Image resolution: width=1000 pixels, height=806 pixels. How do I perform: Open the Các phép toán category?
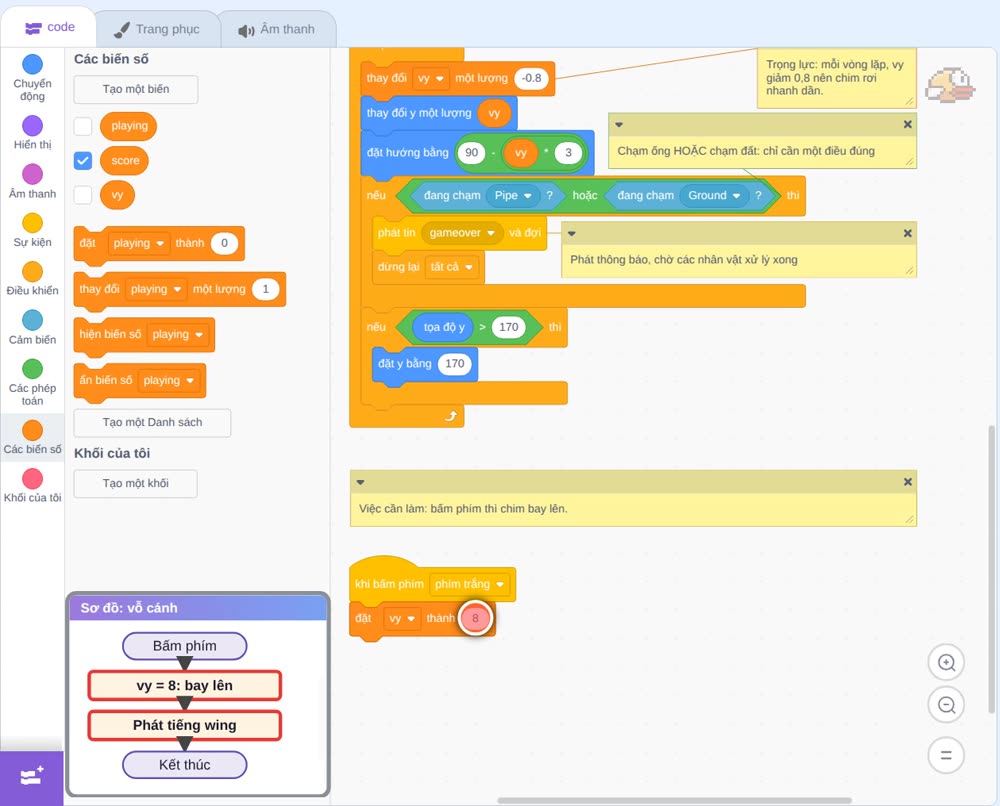[32, 383]
